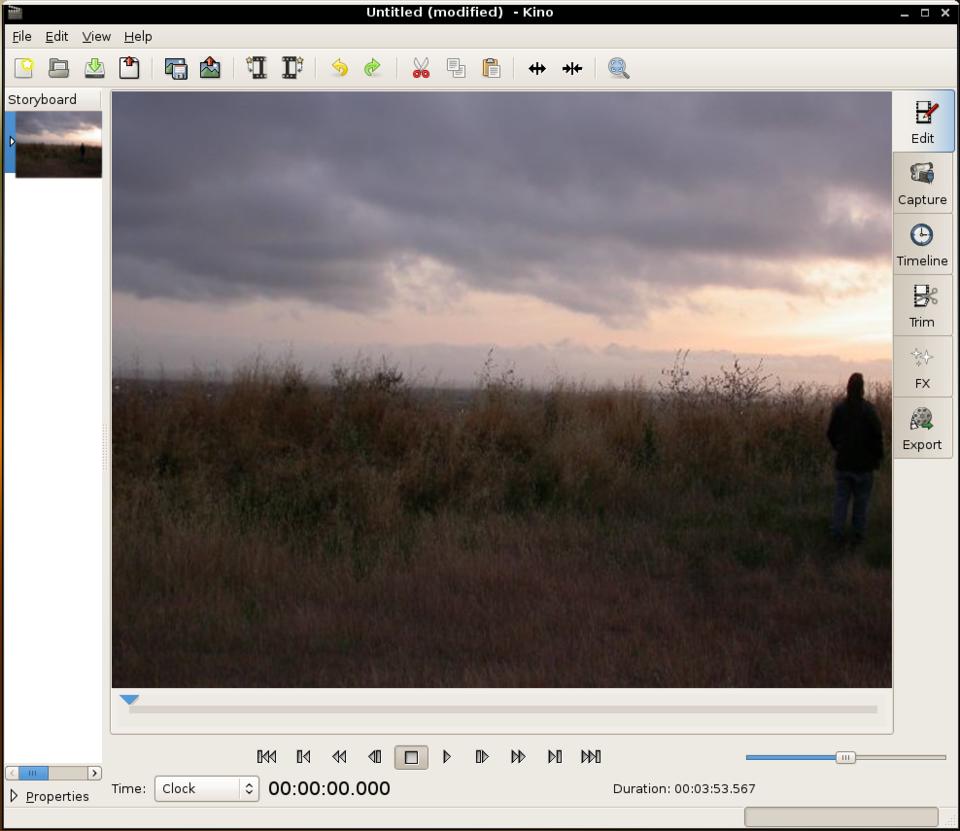Open the Time format Clock dropdown

[x=206, y=789]
